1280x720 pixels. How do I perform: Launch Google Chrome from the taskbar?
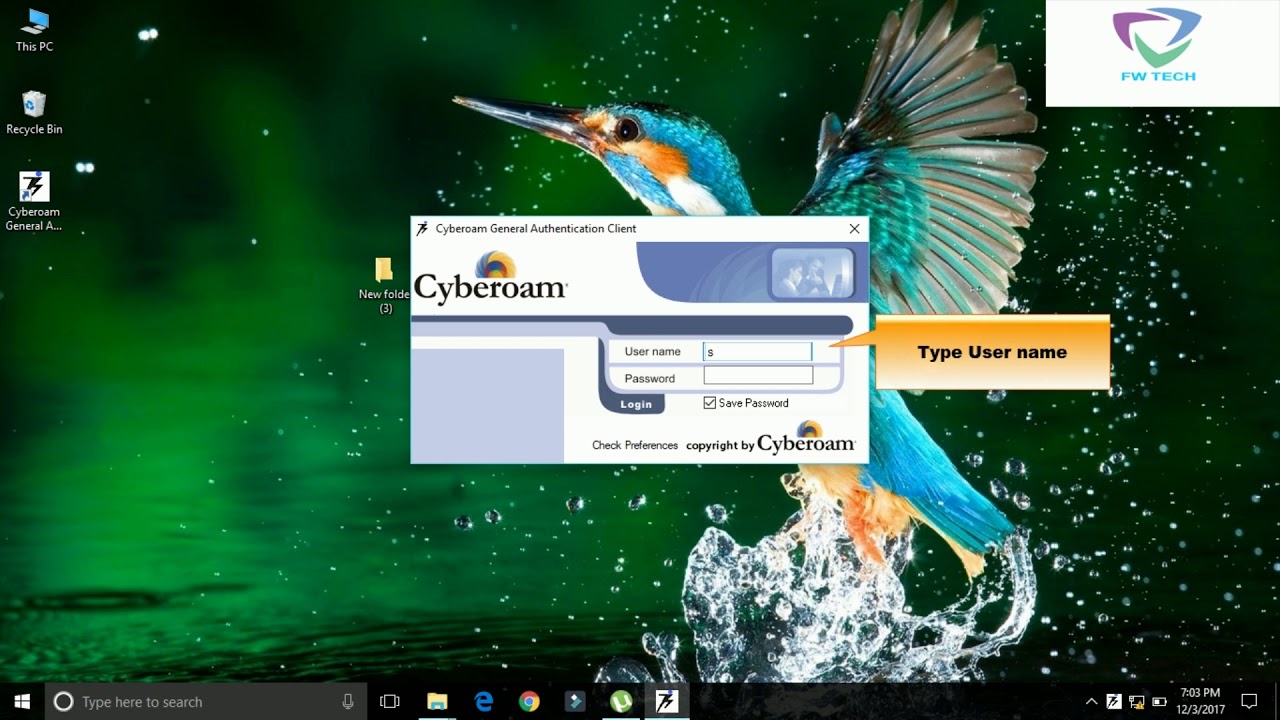(529, 701)
